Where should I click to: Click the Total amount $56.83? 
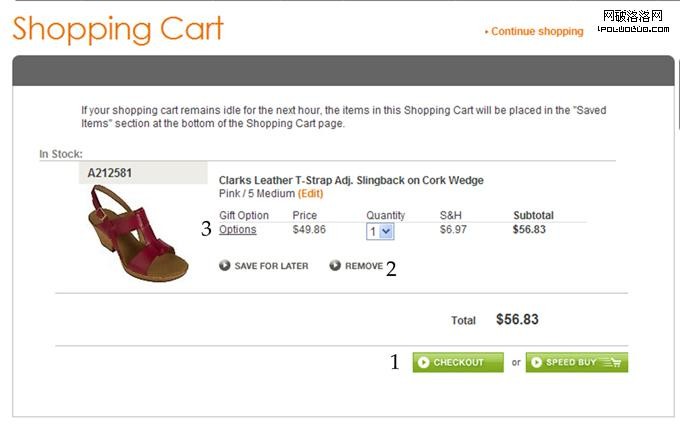point(517,320)
